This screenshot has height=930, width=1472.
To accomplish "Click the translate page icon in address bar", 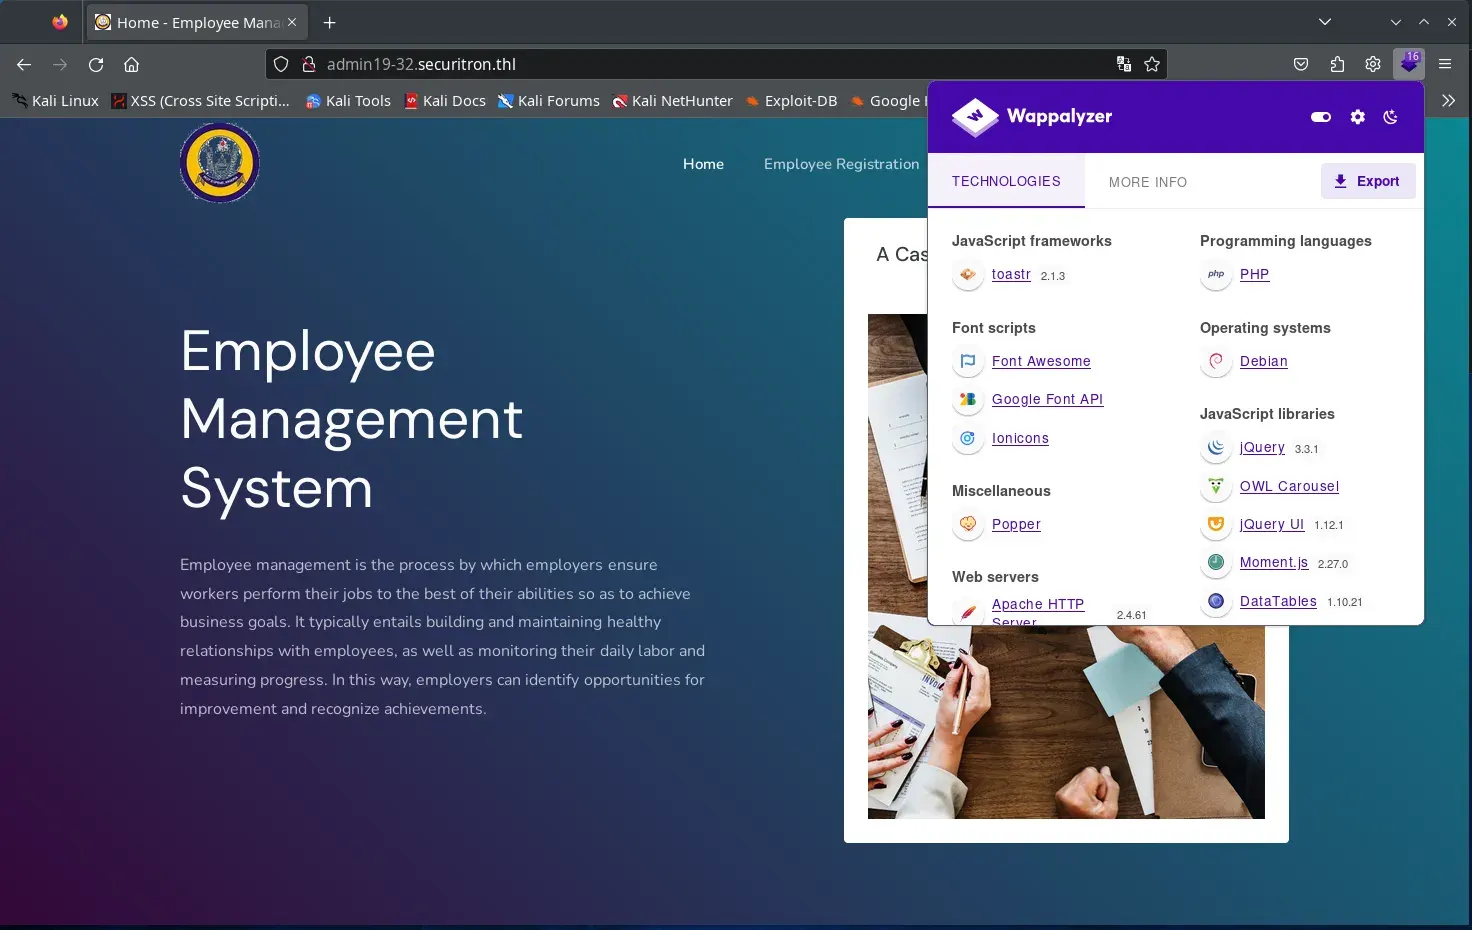I will [1124, 64].
